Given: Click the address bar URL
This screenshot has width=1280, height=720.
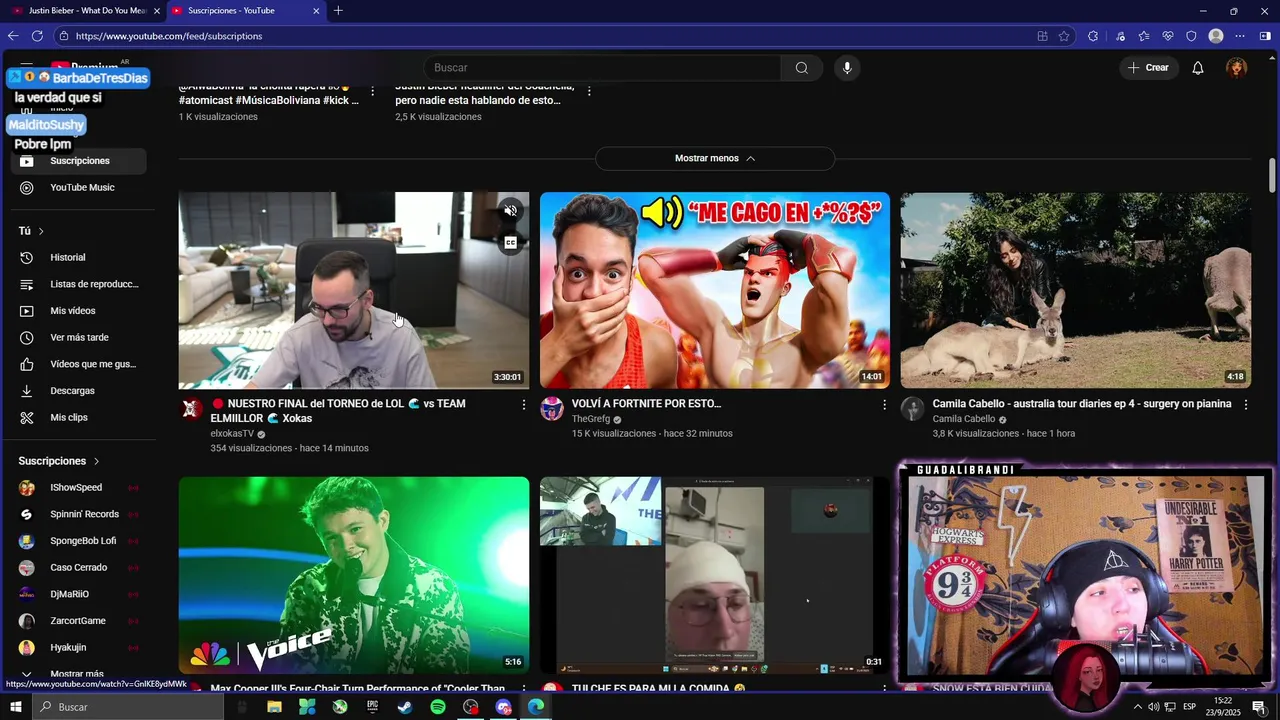Looking at the screenshot, I should click(169, 36).
